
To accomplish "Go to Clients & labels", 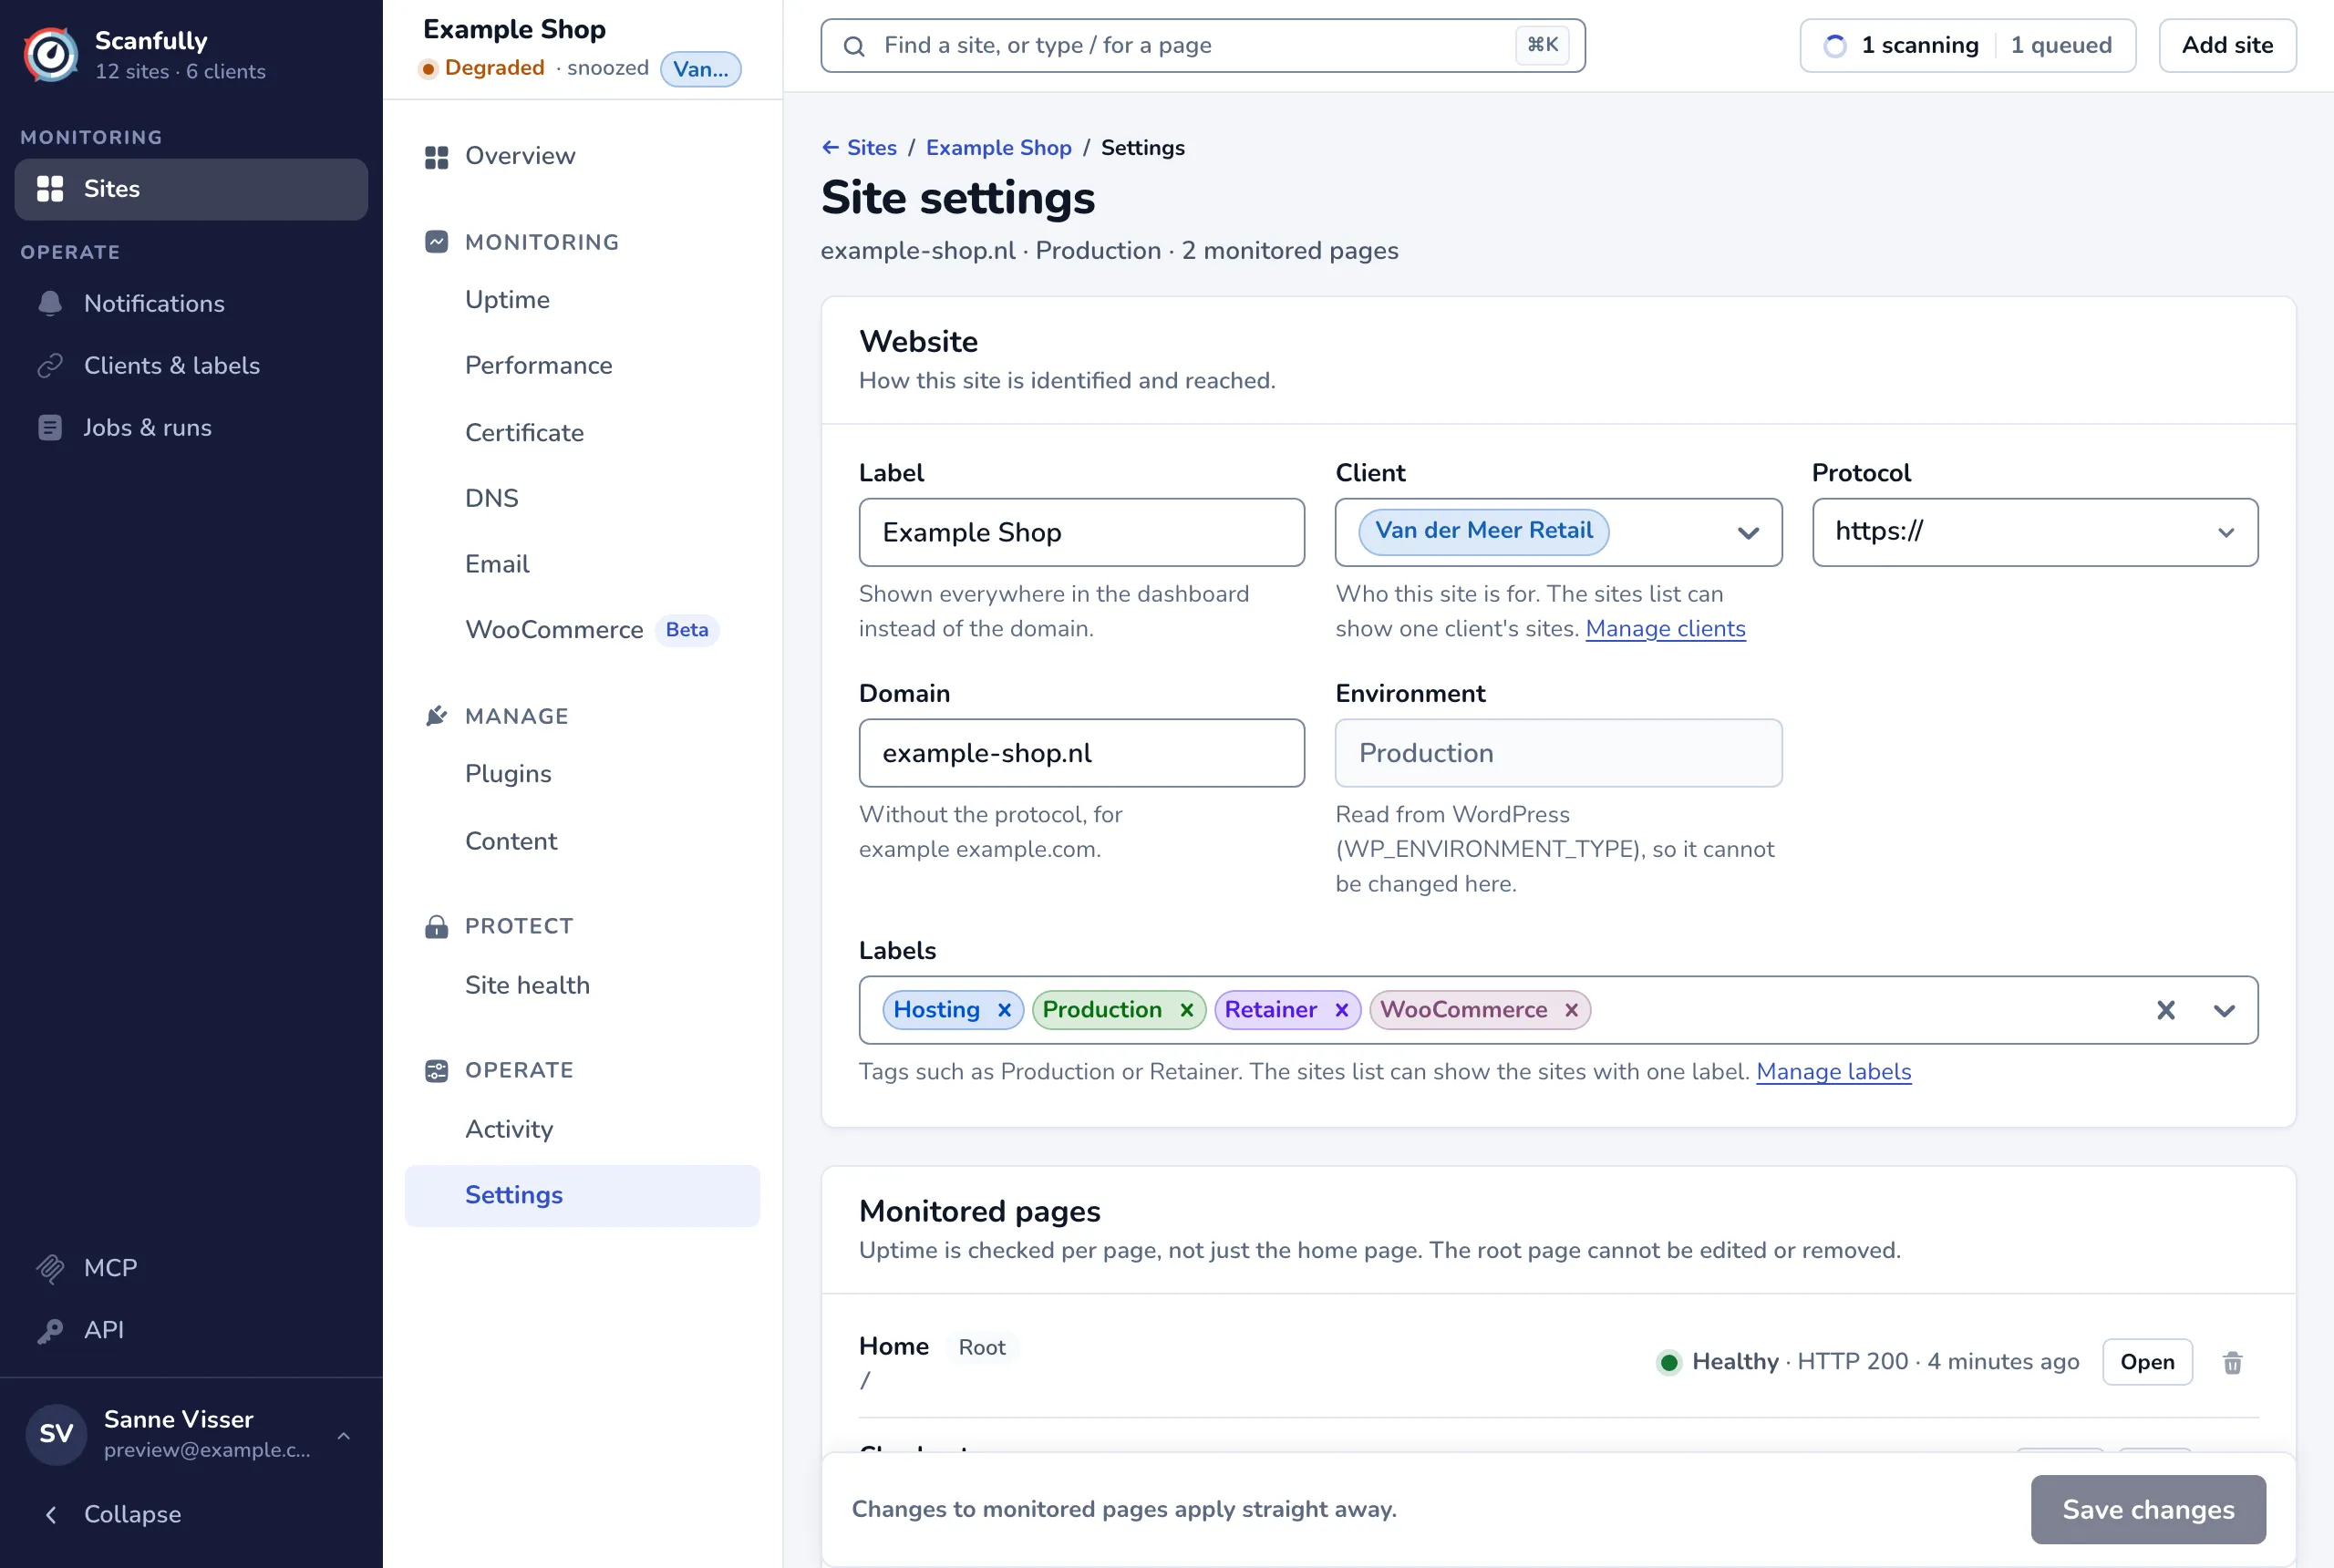I will [191, 365].
